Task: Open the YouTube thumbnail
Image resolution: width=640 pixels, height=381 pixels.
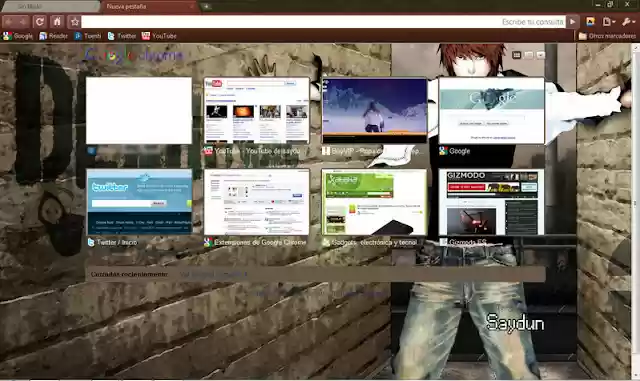Action: click(x=256, y=110)
